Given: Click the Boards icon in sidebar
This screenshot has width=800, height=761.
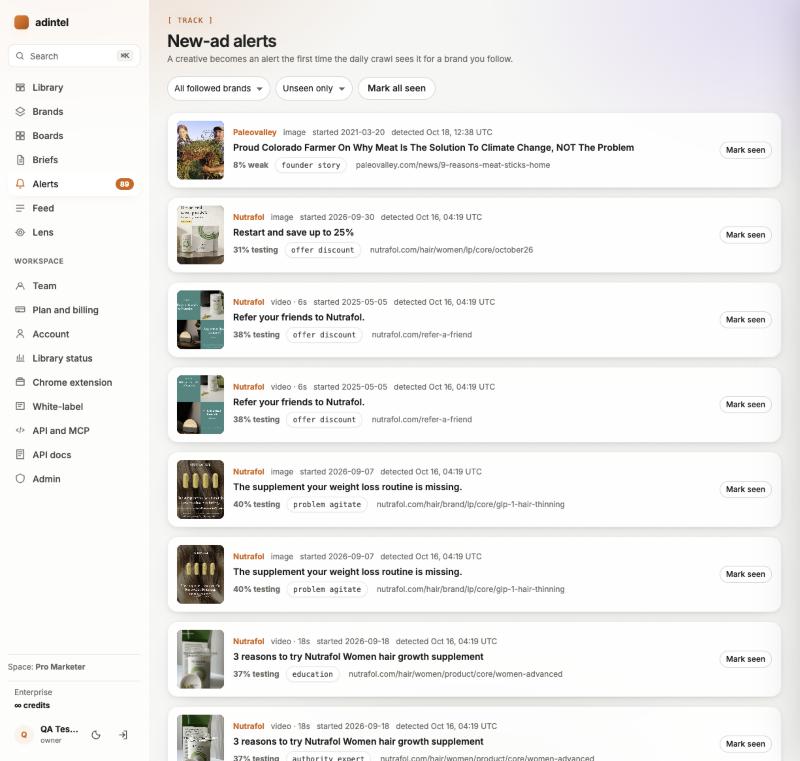Looking at the screenshot, I should (20, 136).
